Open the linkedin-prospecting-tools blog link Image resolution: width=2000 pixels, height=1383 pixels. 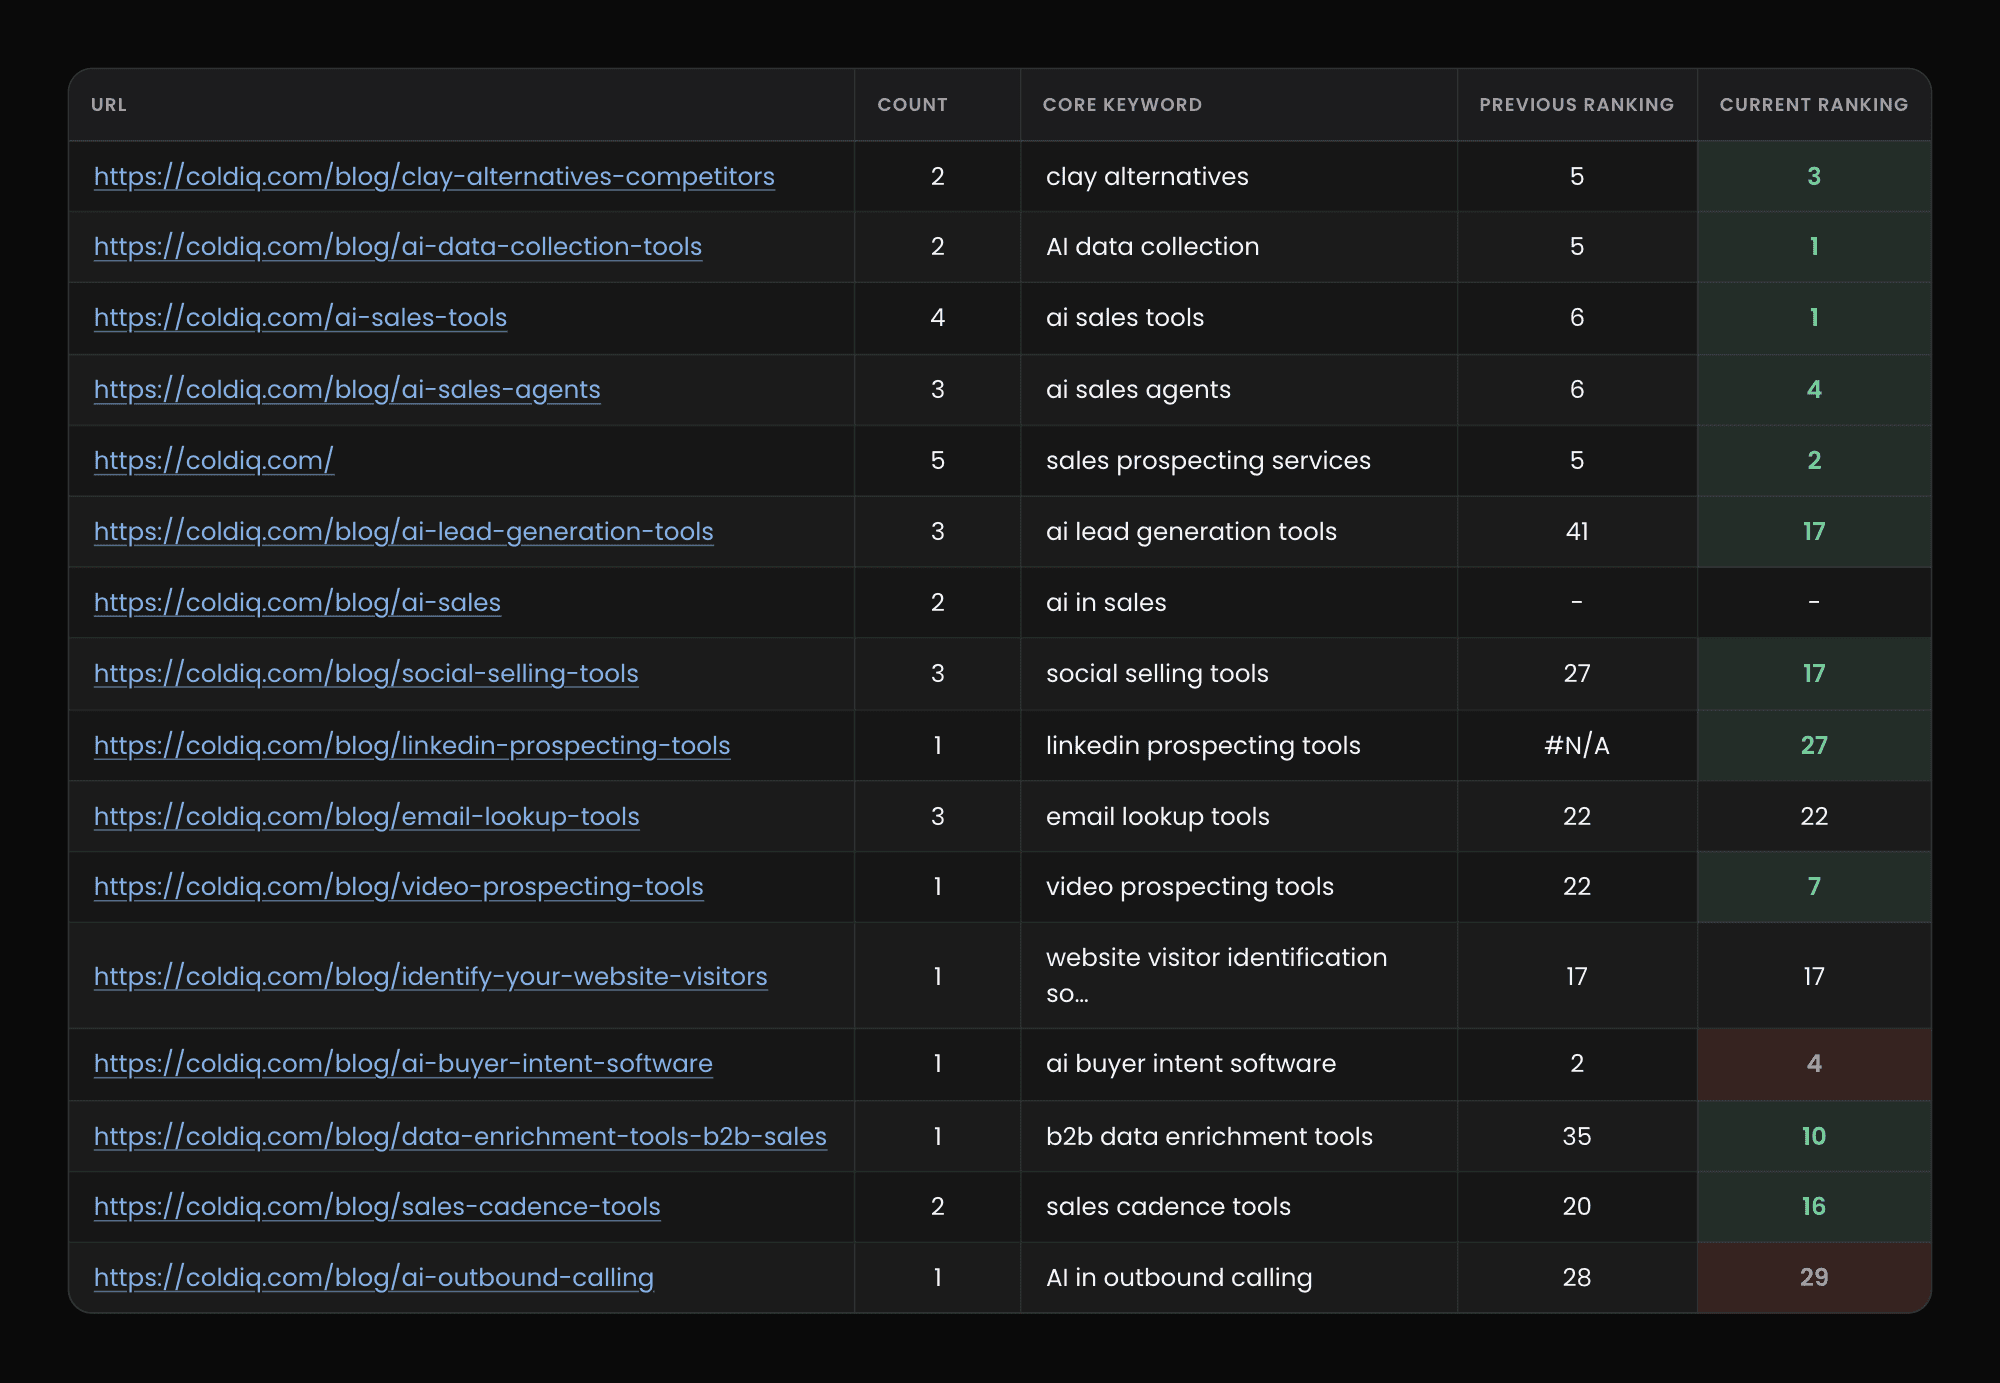pyautogui.click(x=412, y=746)
